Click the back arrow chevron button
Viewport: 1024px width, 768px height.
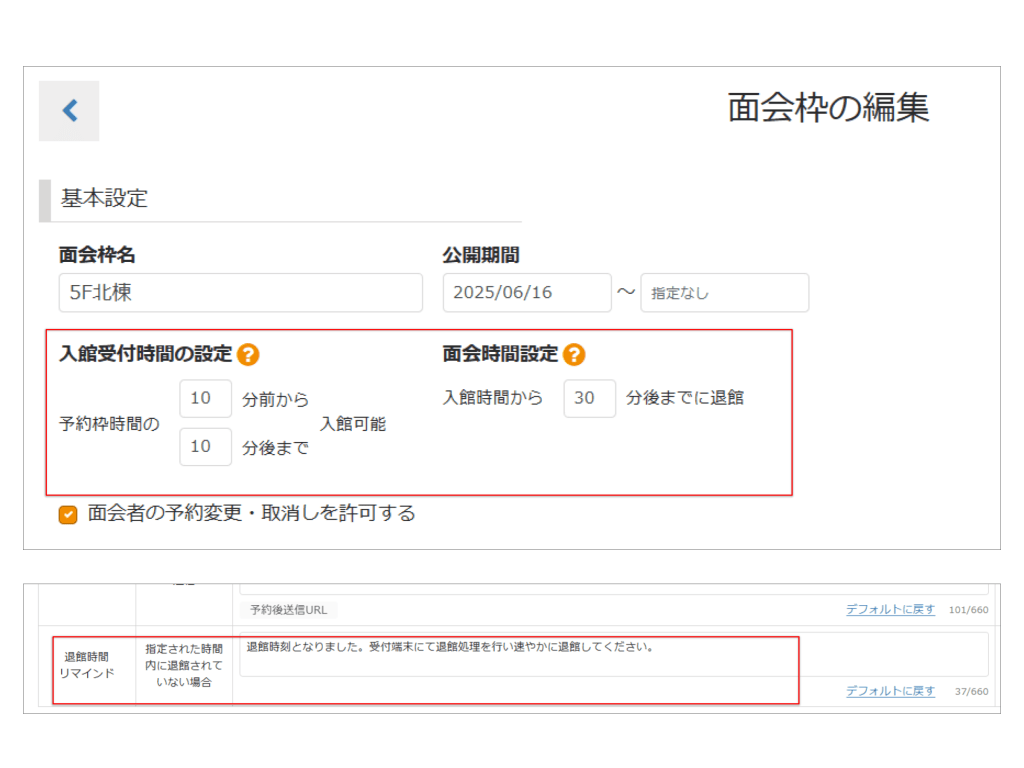click(x=69, y=110)
